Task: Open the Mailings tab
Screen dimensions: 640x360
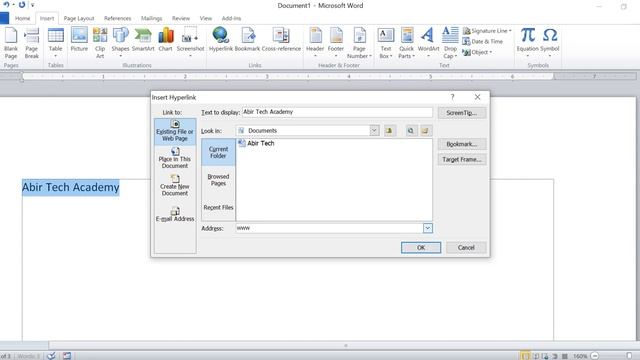Action: tap(151, 18)
